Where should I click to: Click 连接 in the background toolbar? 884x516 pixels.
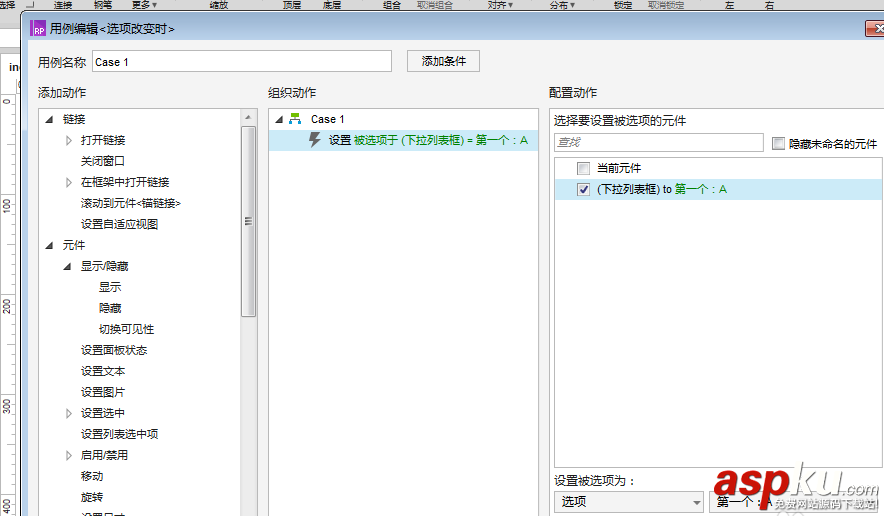(x=63, y=5)
